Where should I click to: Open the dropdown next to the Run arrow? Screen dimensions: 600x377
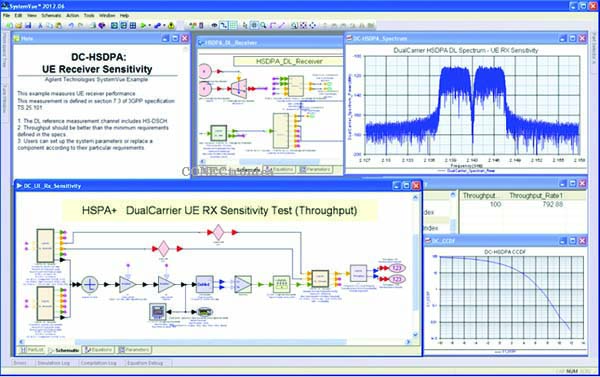tap(149, 26)
